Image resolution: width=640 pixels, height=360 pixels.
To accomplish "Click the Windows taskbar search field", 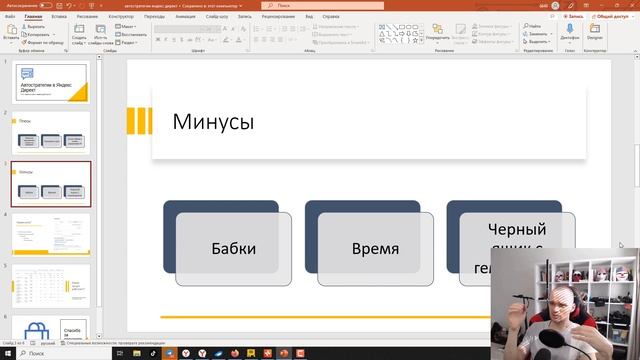I will coord(64,353).
